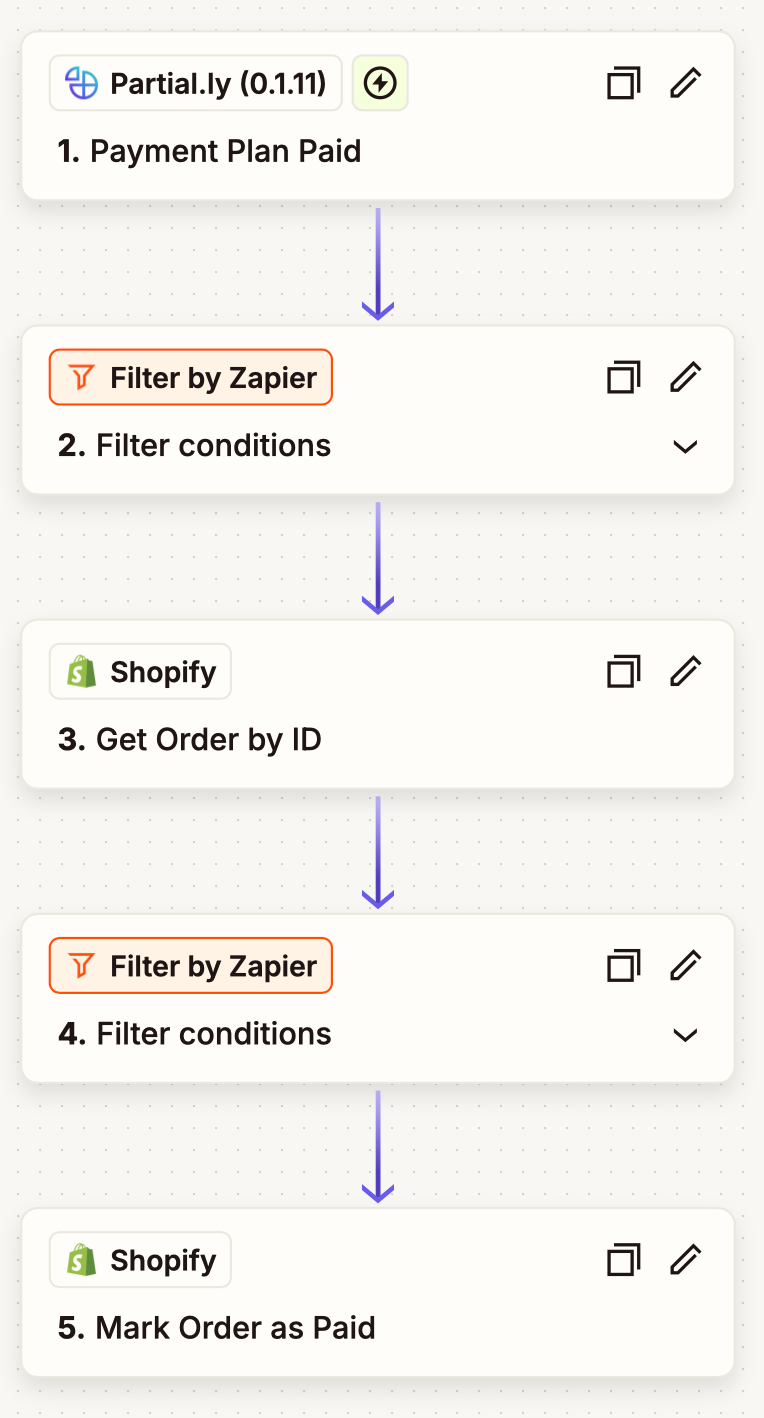Edit step 4 Filter conditions with pencil
This screenshot has width=764, height=1418.
pyautogui.click(x=685, y=965)
